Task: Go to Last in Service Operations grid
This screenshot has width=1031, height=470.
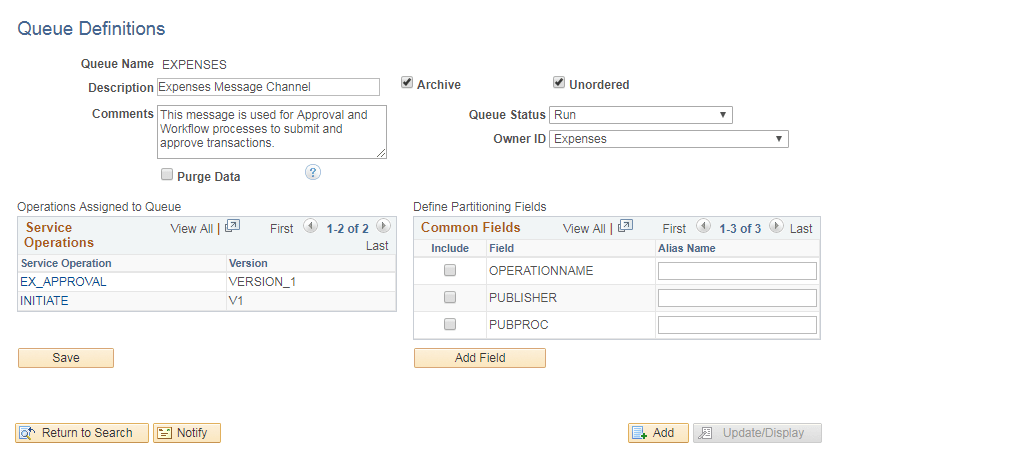Action: click(377, 246)
